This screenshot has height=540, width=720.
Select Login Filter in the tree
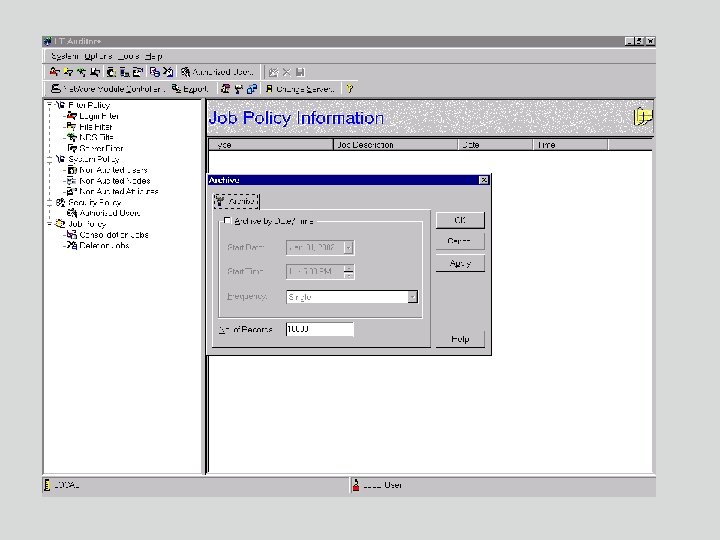(99, 116)
